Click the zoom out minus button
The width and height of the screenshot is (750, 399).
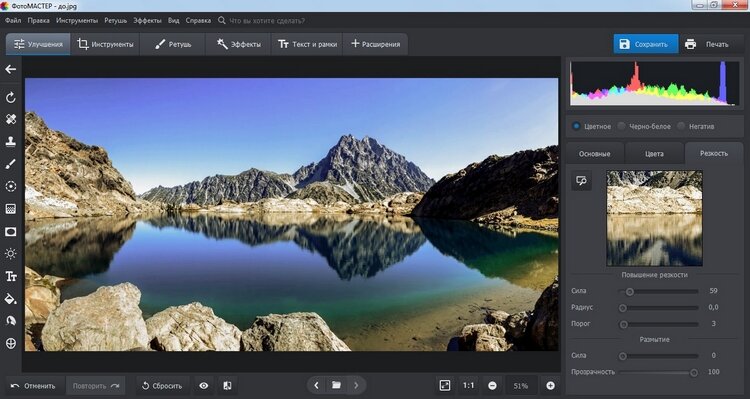click(492, 386)
